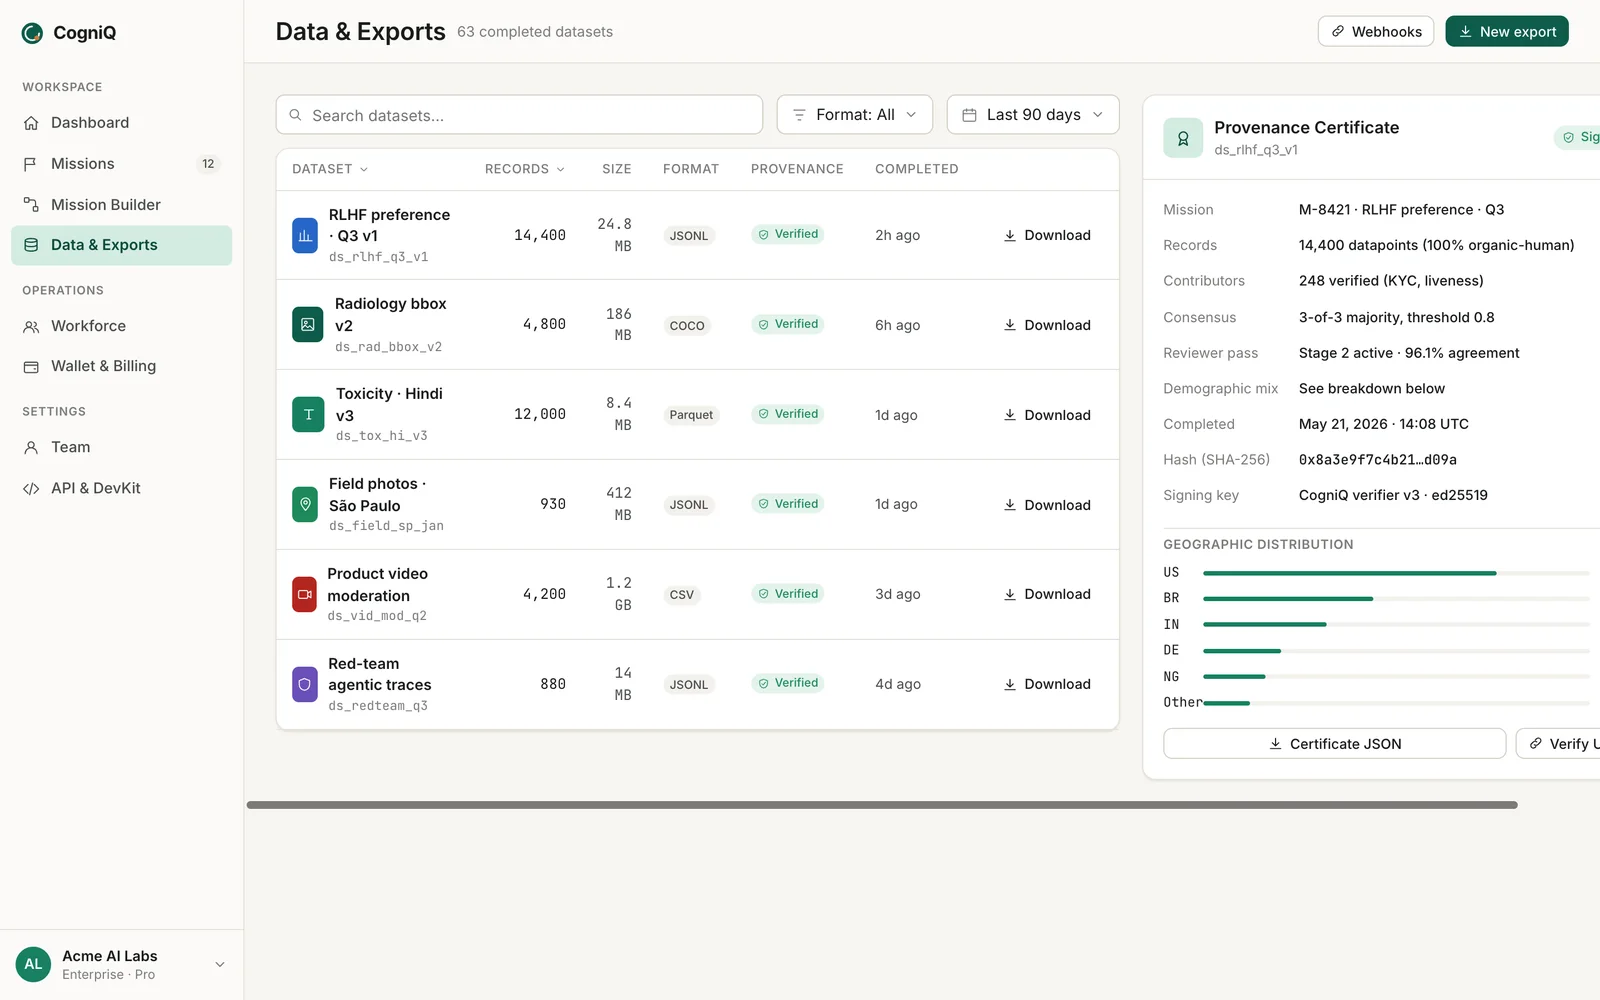The height and width of the screenshot is (1000, 1600).
Task: Click the Verified badge on Product video moderation
Action: tap(788, 594)
